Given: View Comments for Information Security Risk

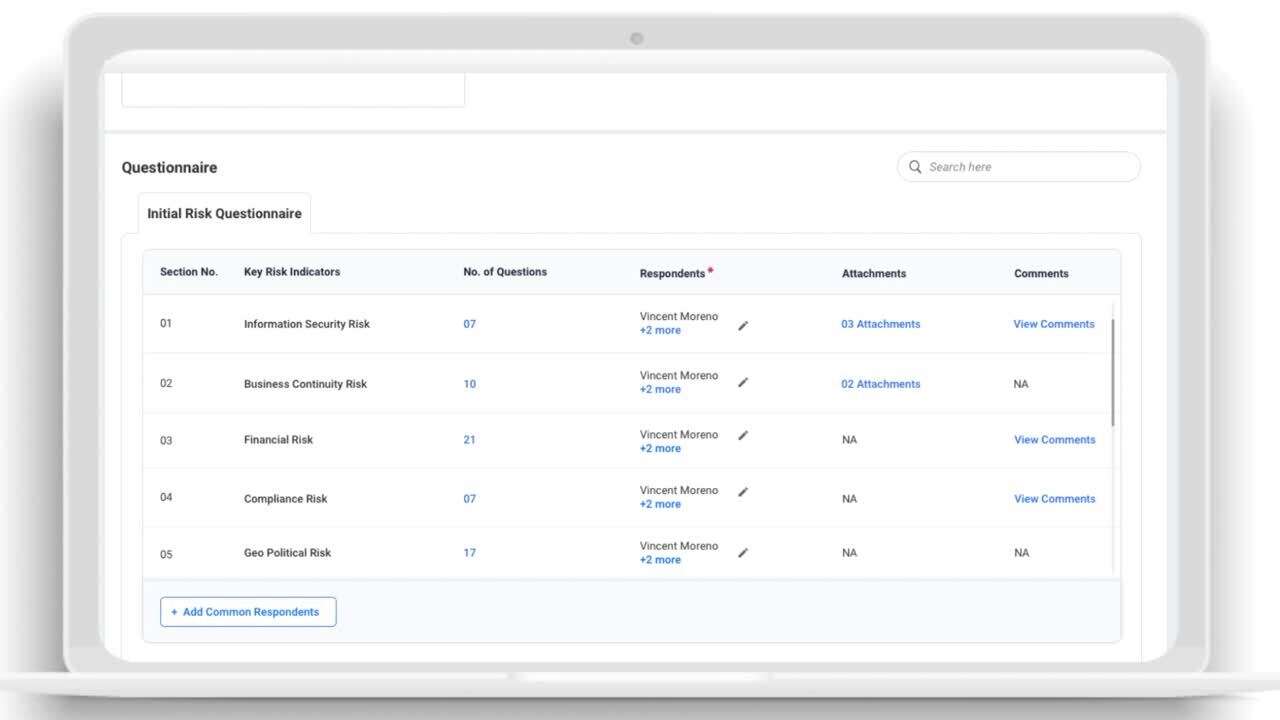Looking at the screenshot, I should pyautogui.click(x=1054, y=324).
